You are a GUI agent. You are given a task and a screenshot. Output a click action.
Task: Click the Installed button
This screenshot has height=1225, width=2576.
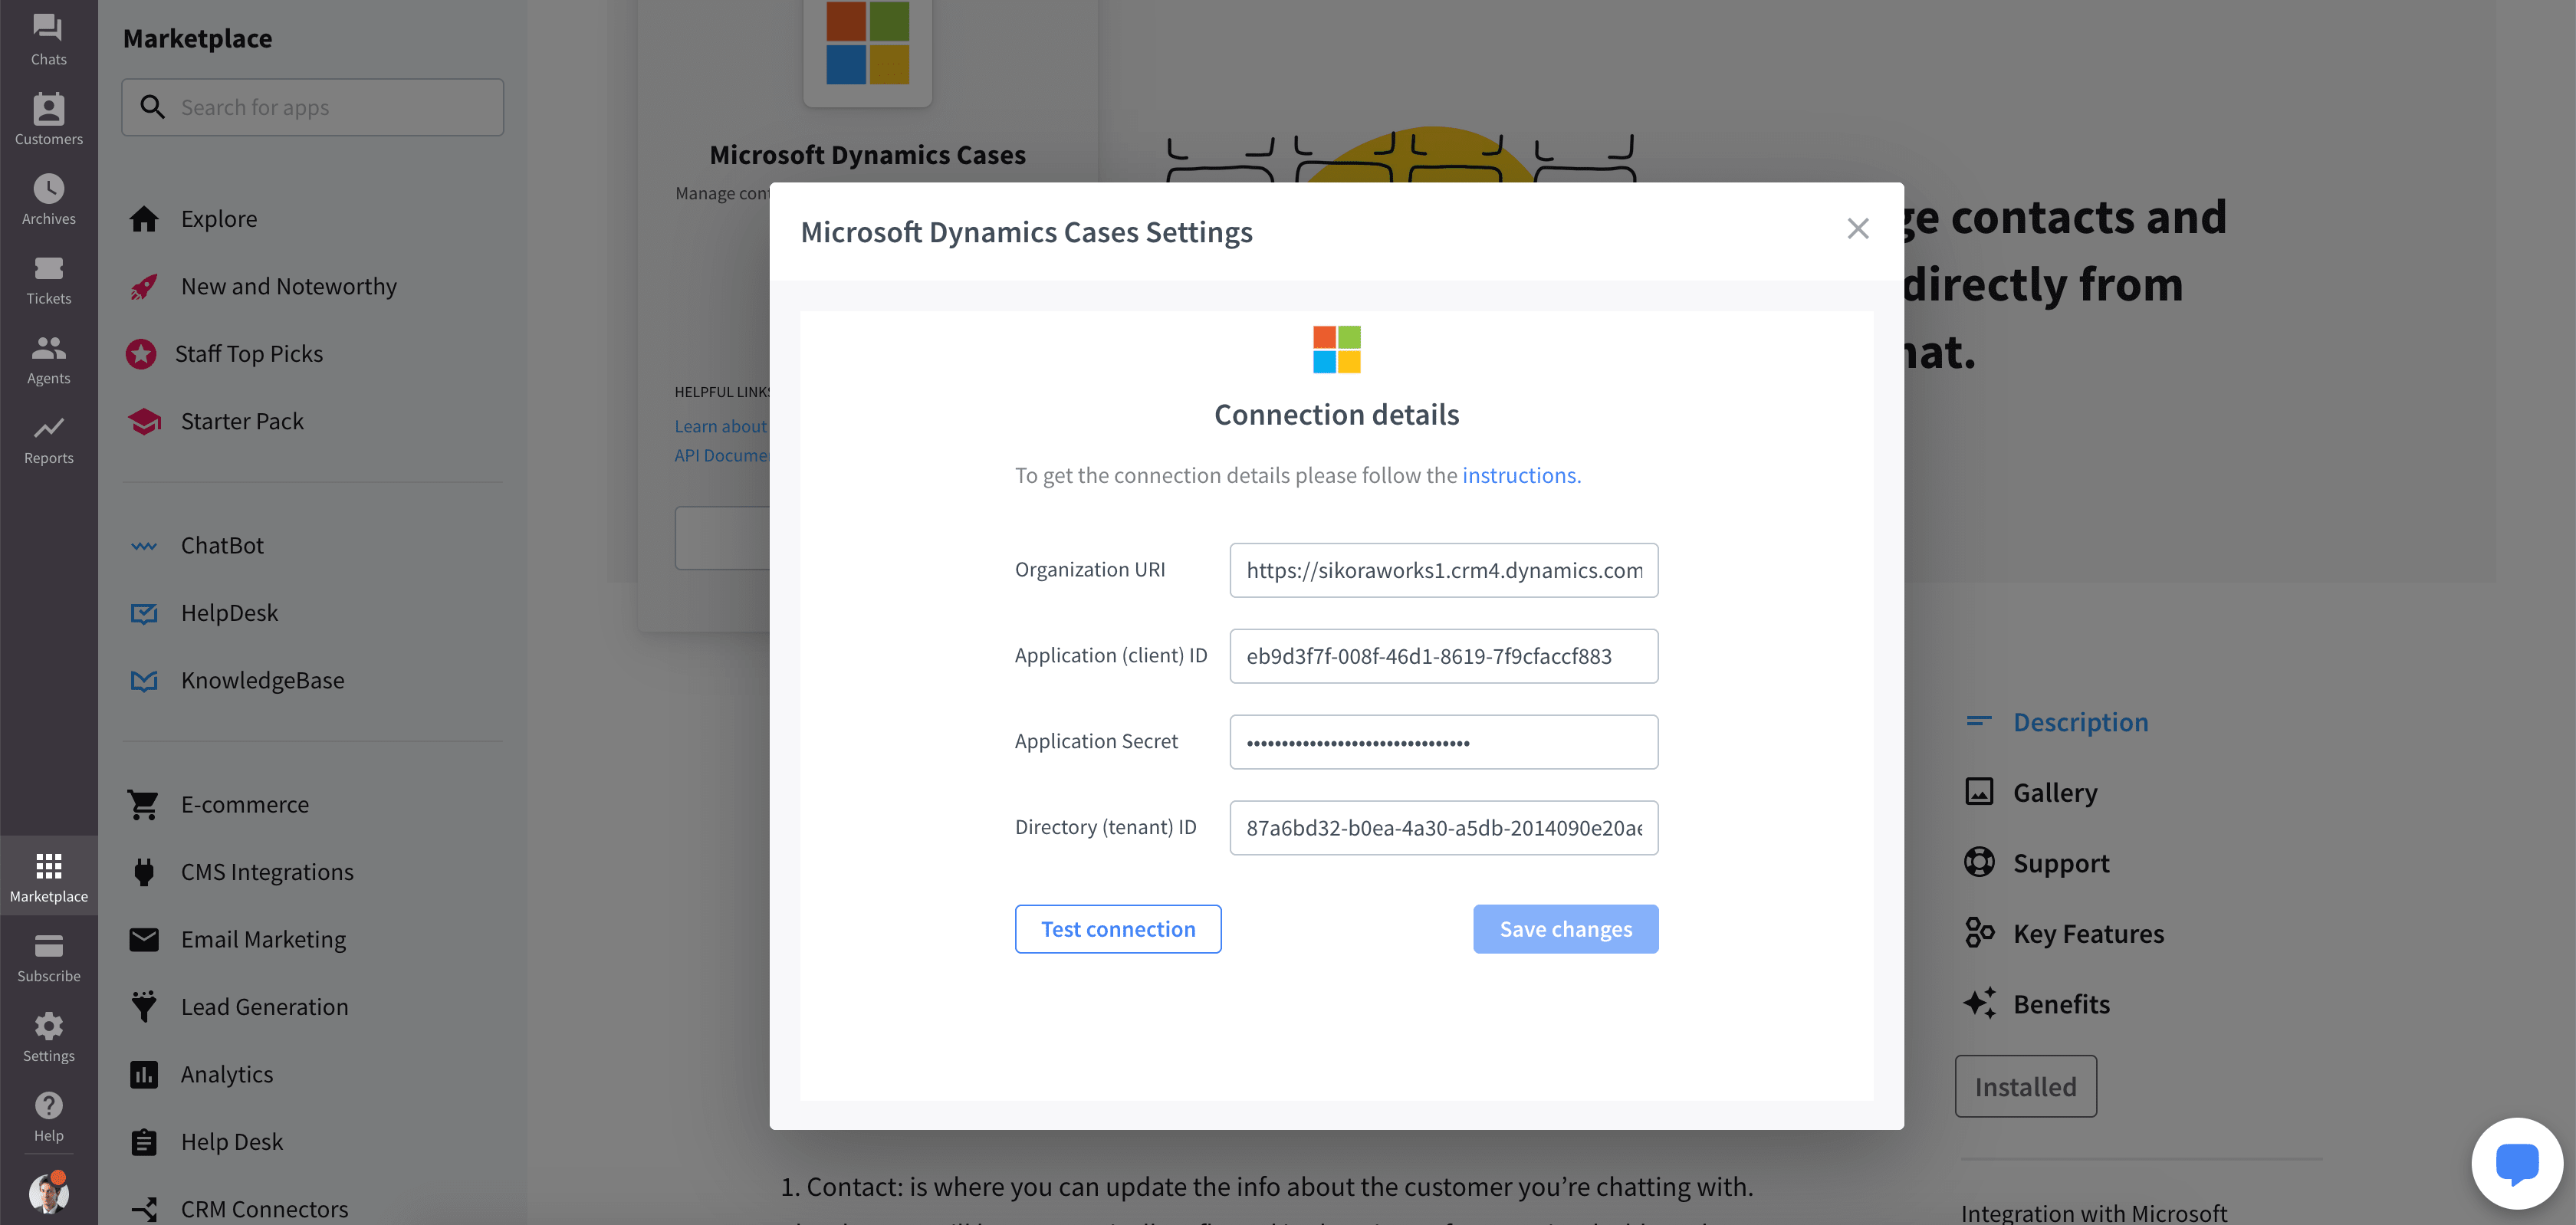[x=2025, y=1086]
